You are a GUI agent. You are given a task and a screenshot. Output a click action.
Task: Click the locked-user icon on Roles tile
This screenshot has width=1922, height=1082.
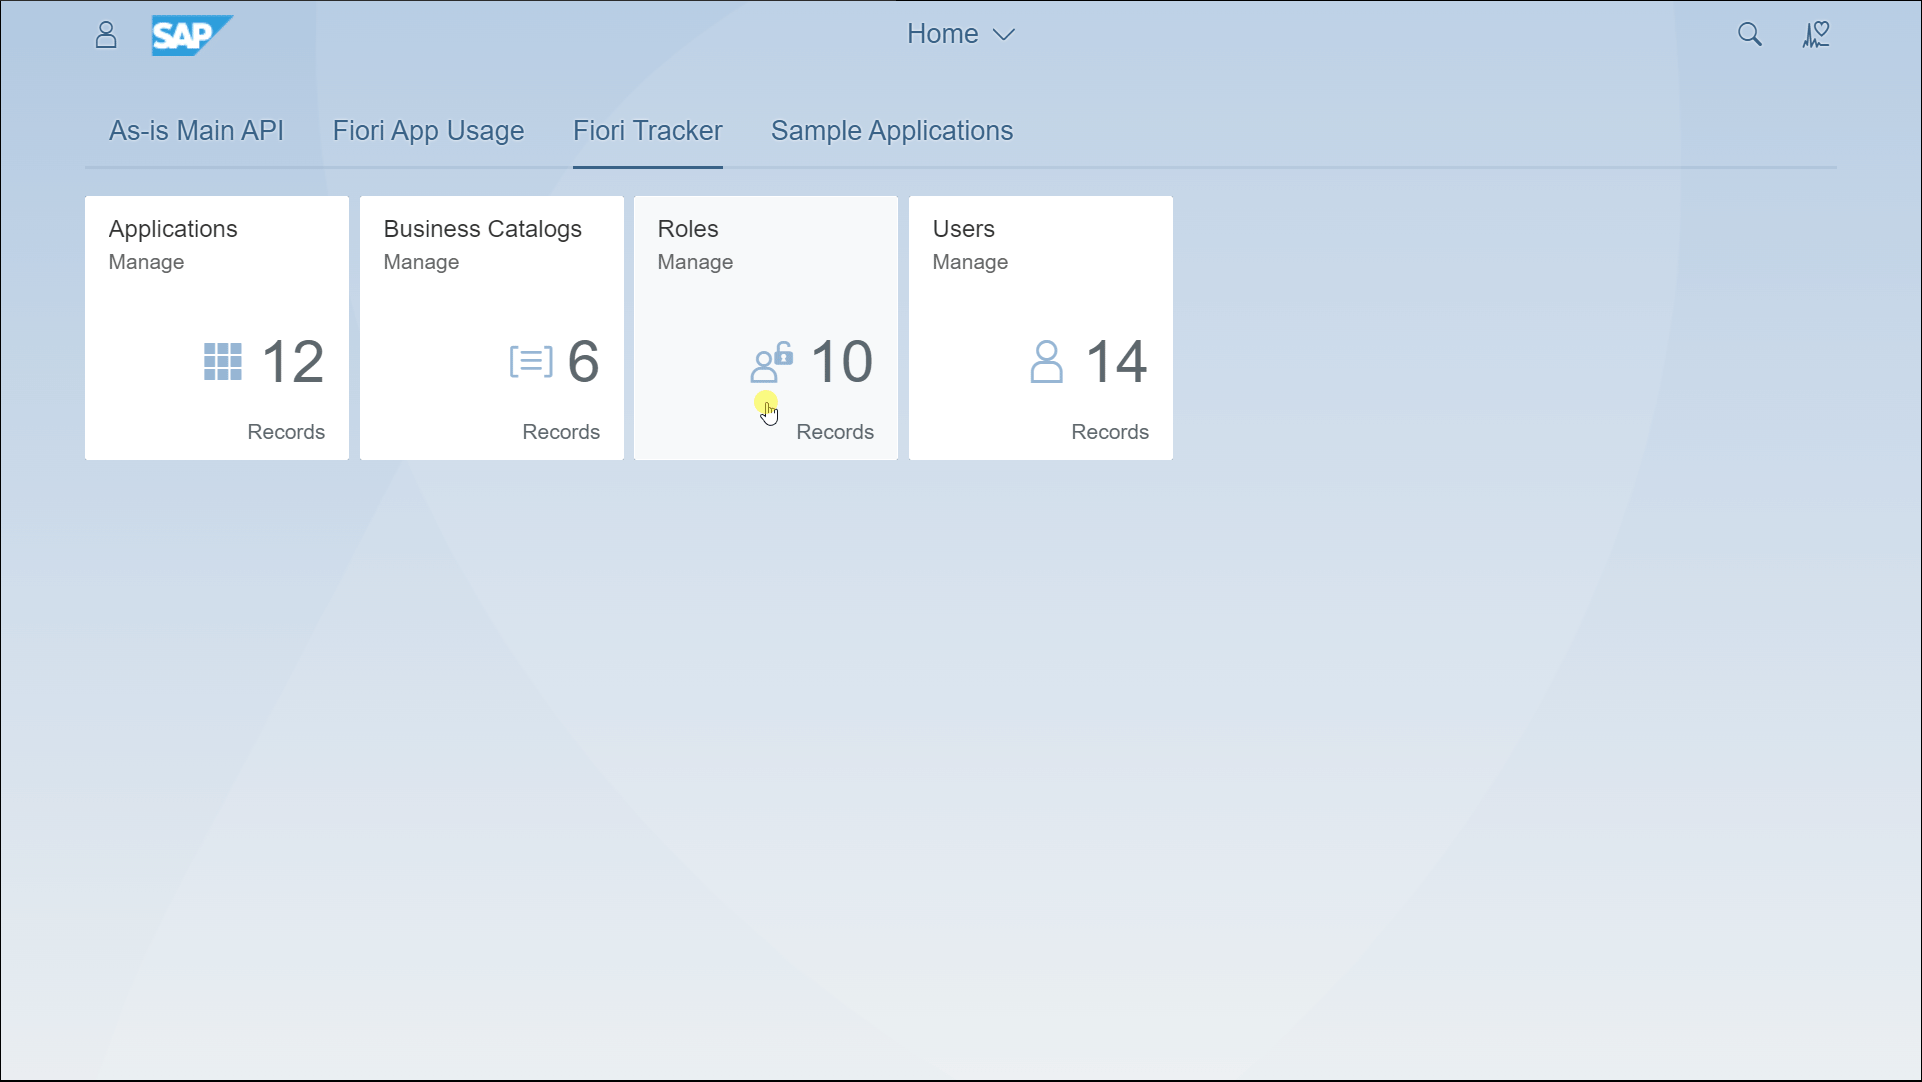771,362
